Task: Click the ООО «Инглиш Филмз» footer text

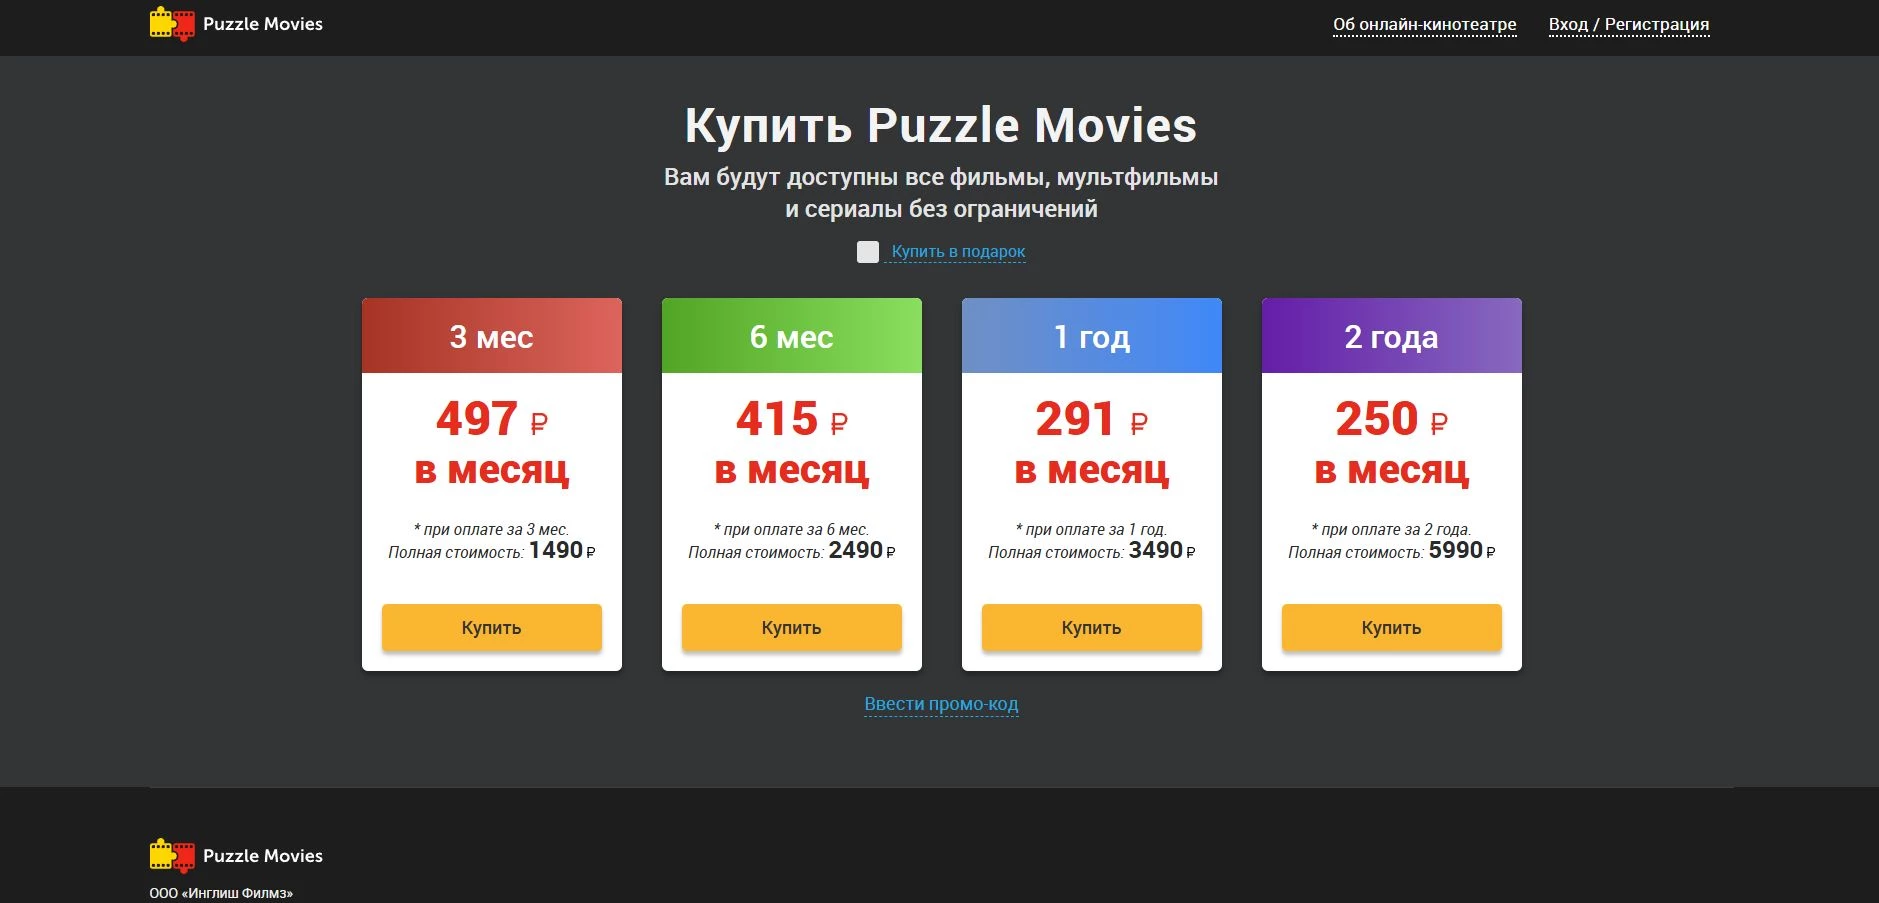Action: click(221, 893)
